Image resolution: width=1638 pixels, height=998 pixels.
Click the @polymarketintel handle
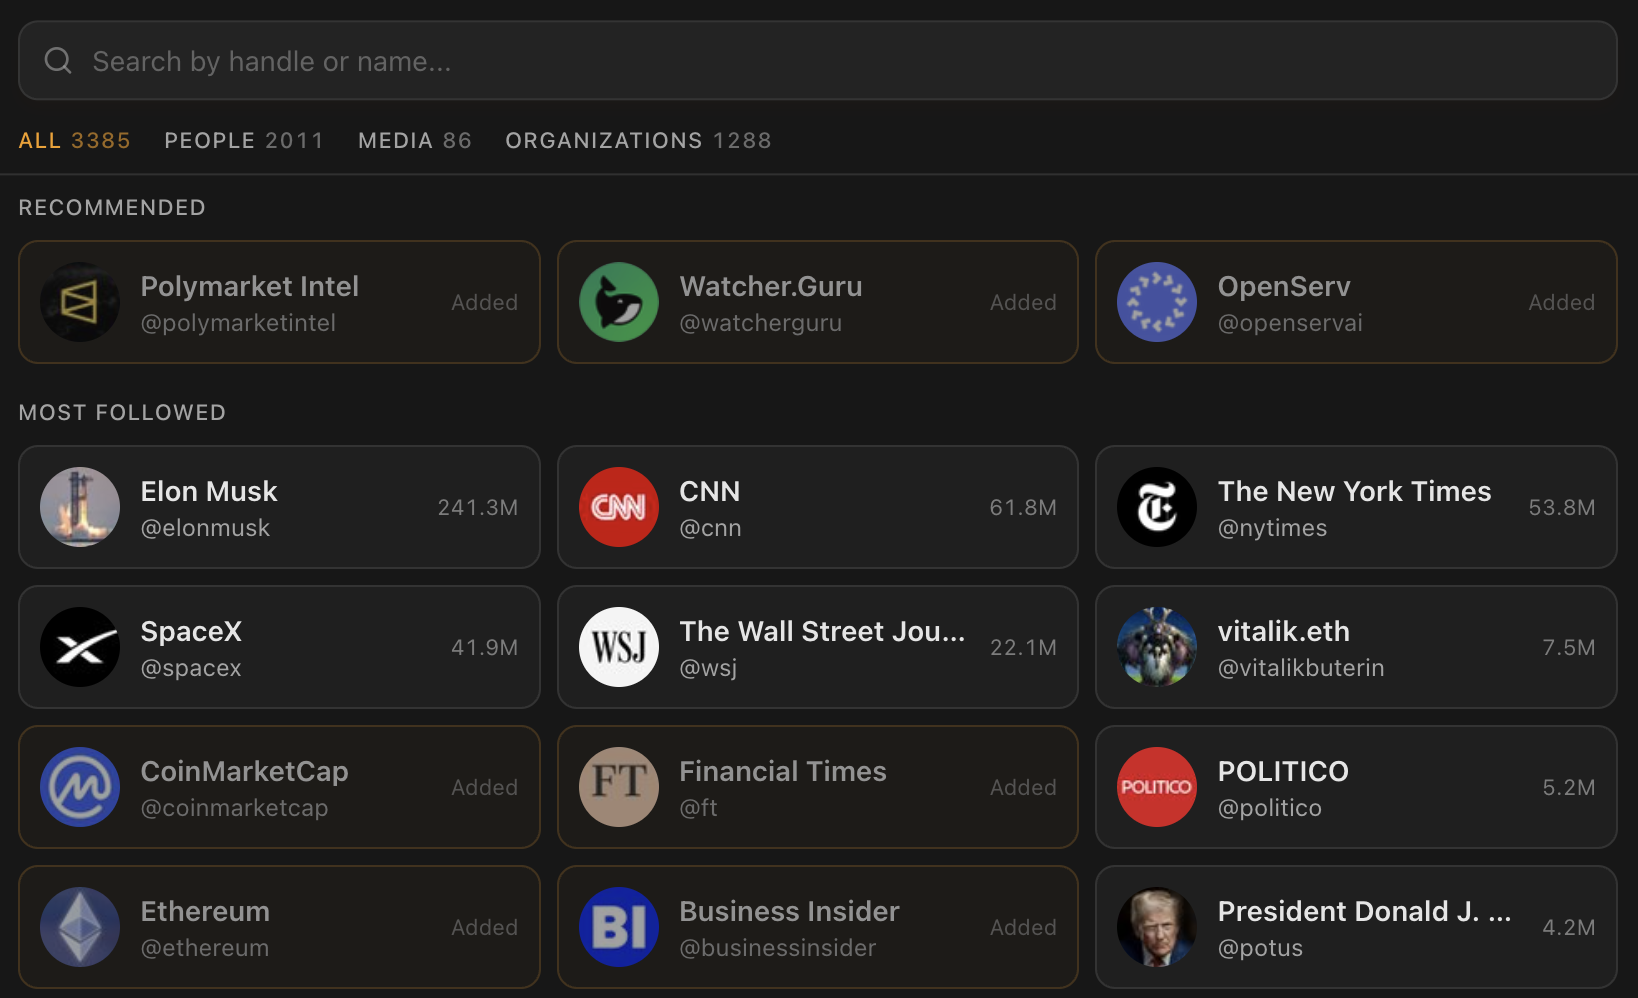point(238,323)
